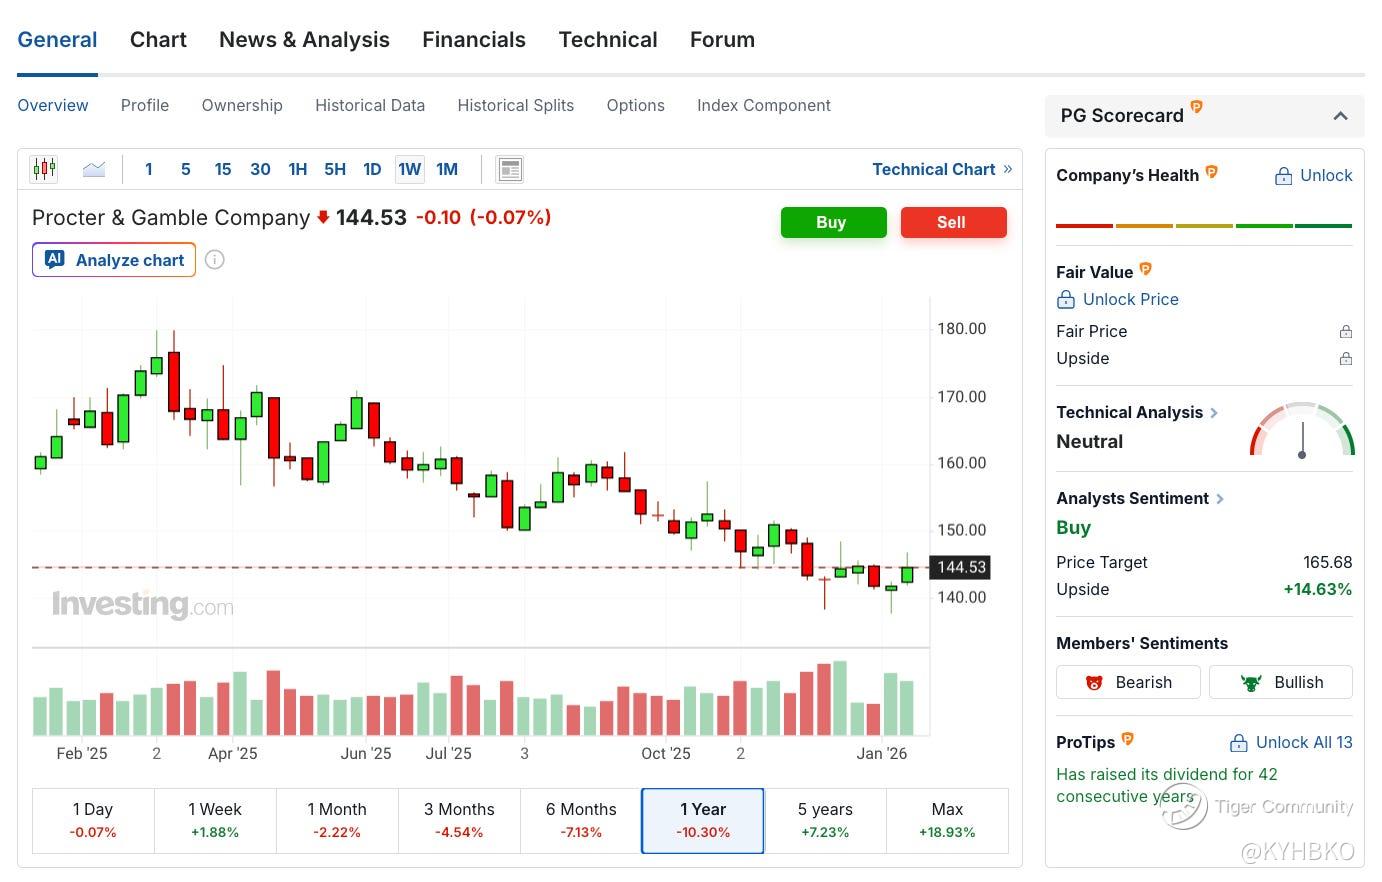Go to the Profile sub-tab
The image size is (1382, 882).
click(145, 105)
